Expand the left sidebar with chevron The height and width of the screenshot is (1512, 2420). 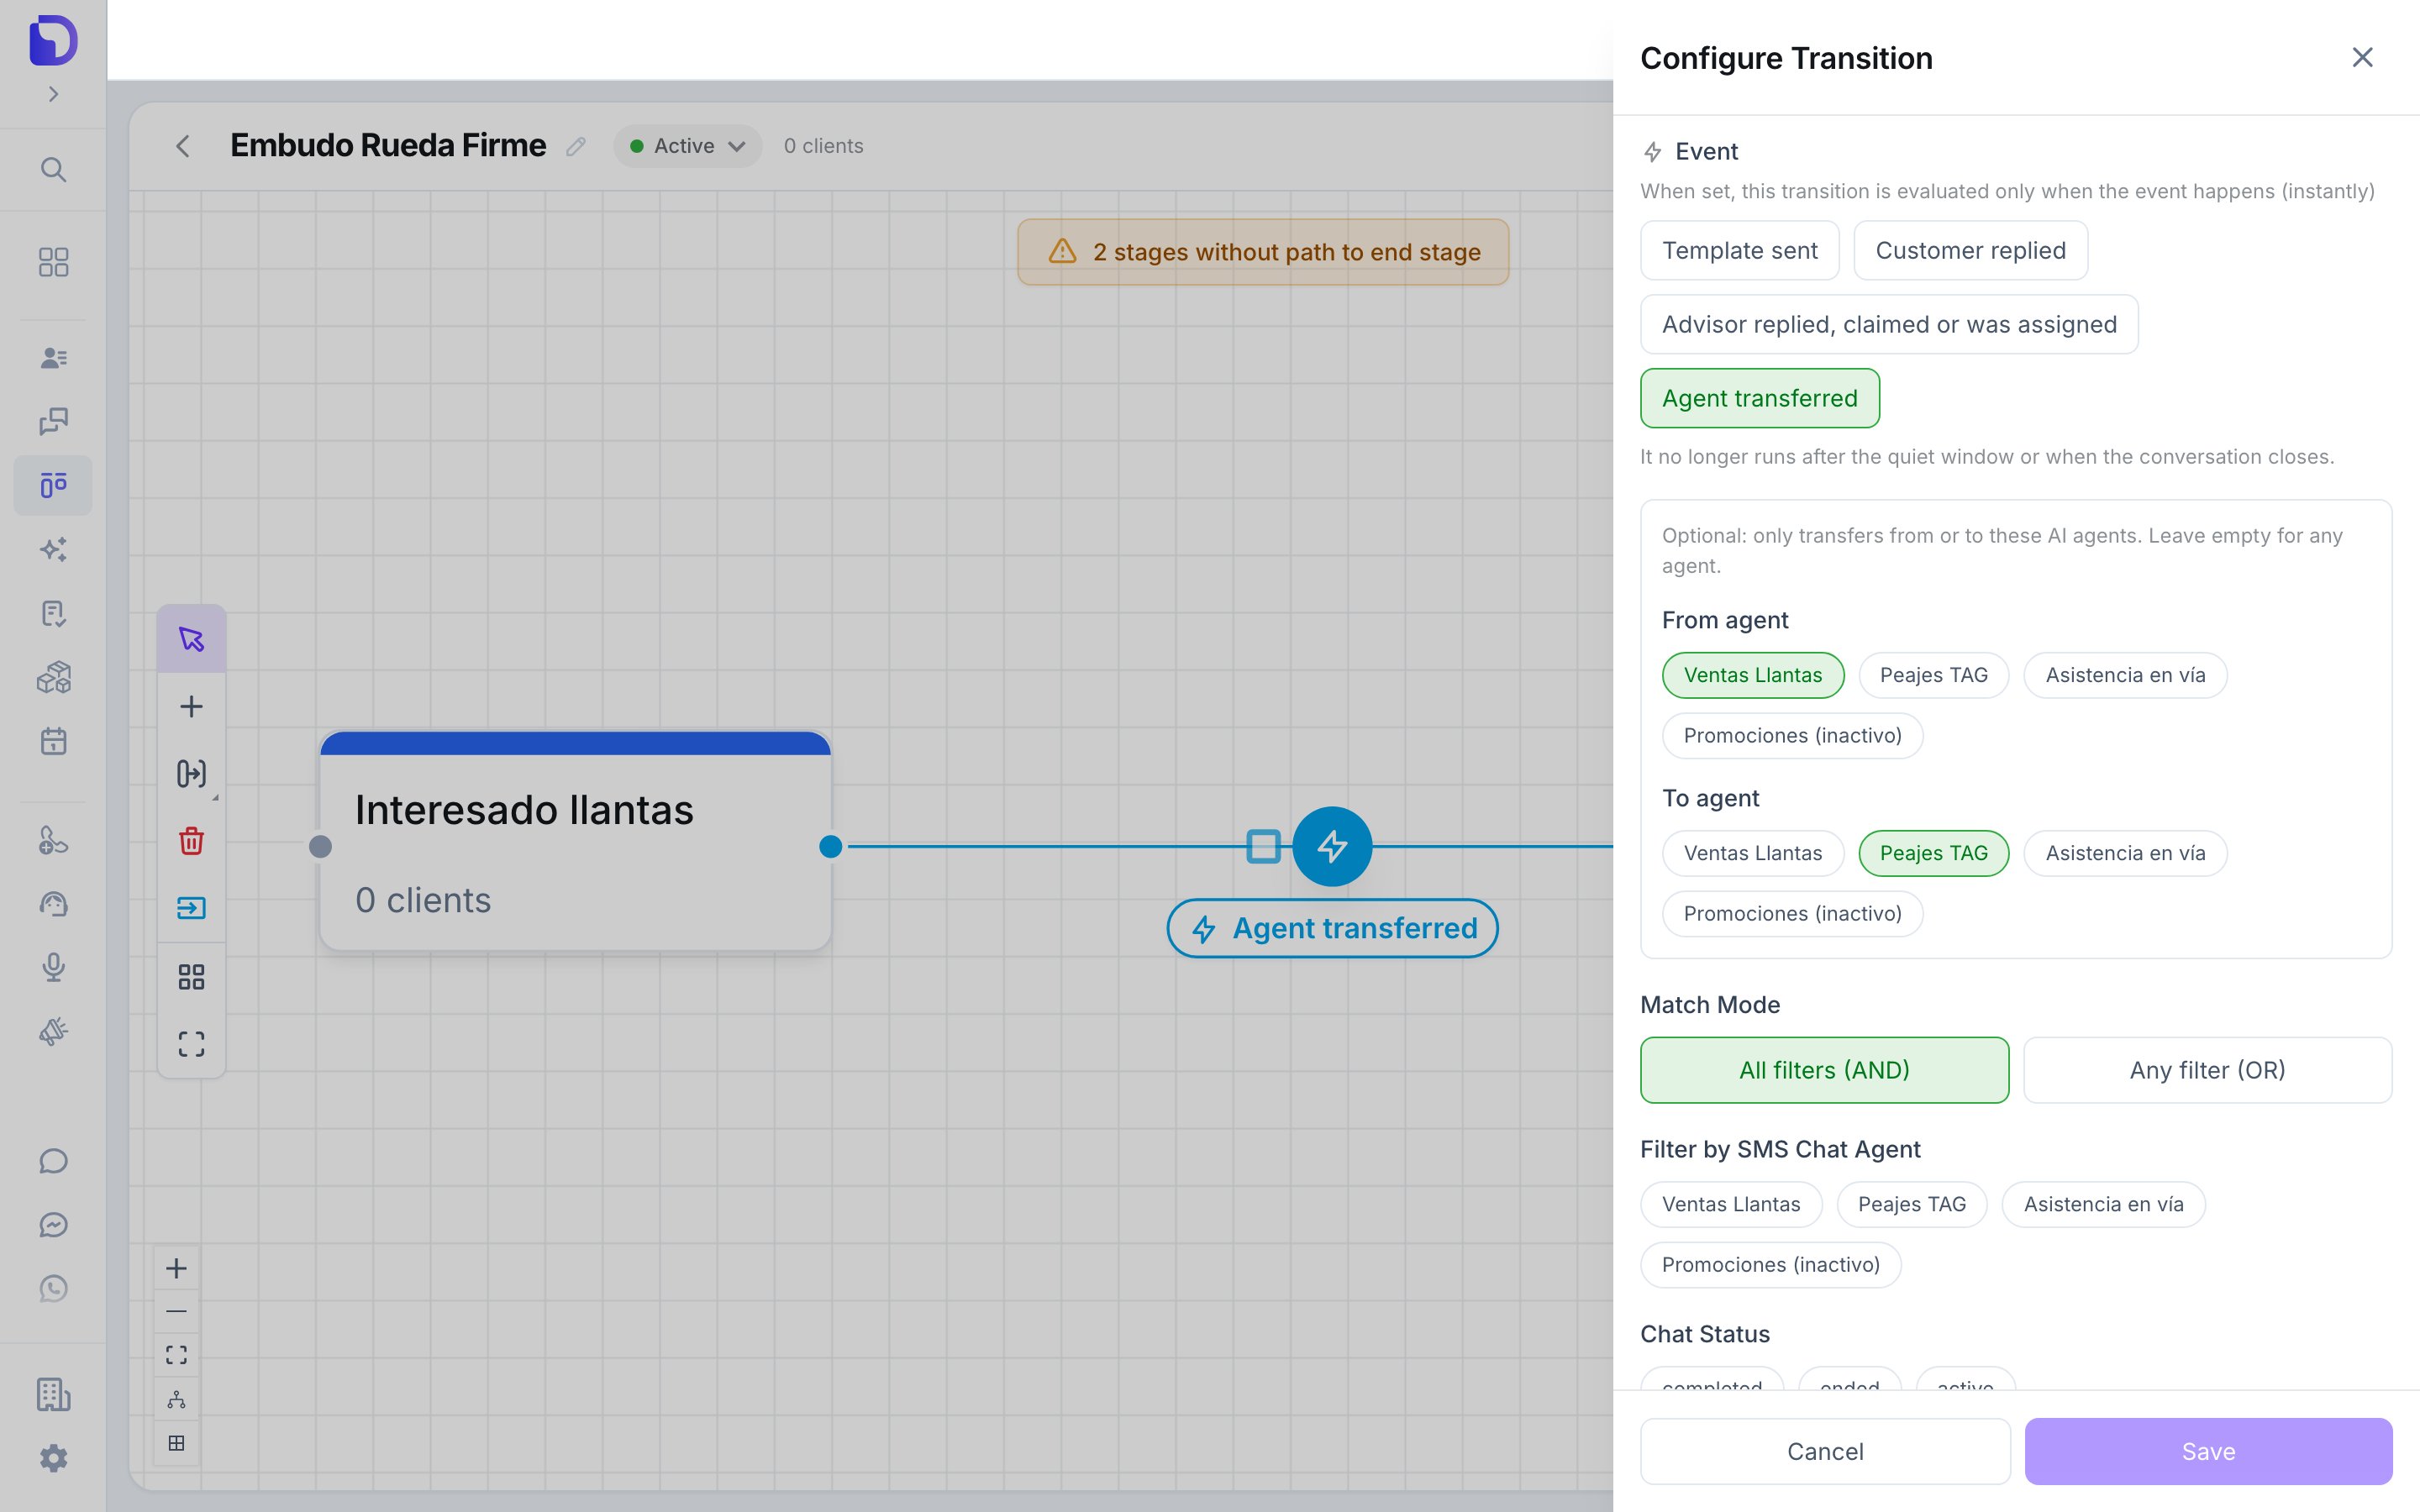pos(53,94)
